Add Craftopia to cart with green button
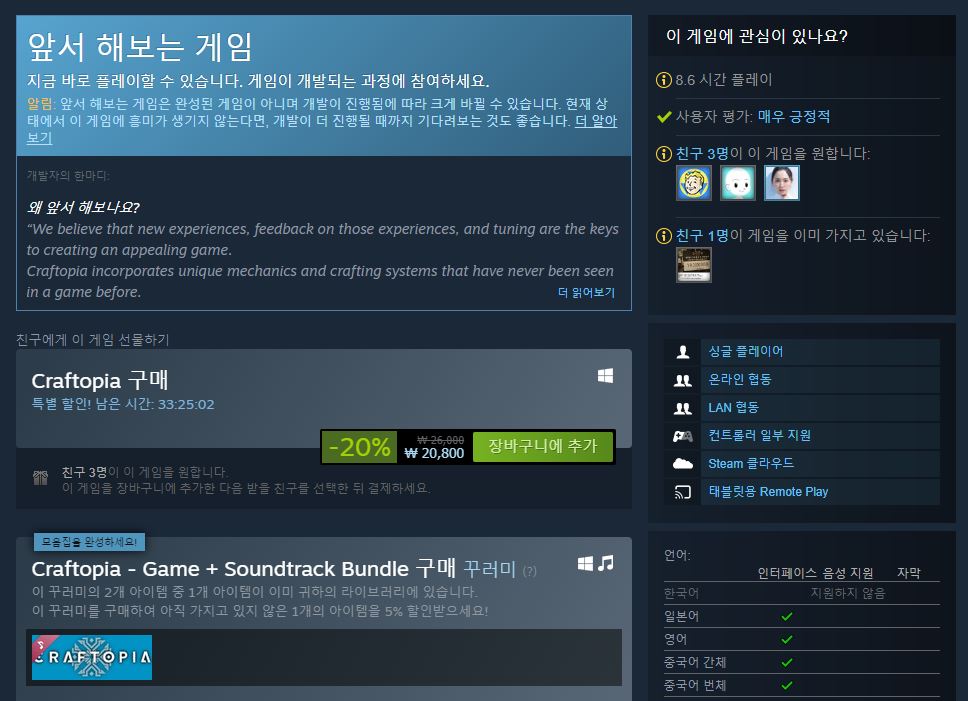968x701 pixels. [x=543, y=446]
